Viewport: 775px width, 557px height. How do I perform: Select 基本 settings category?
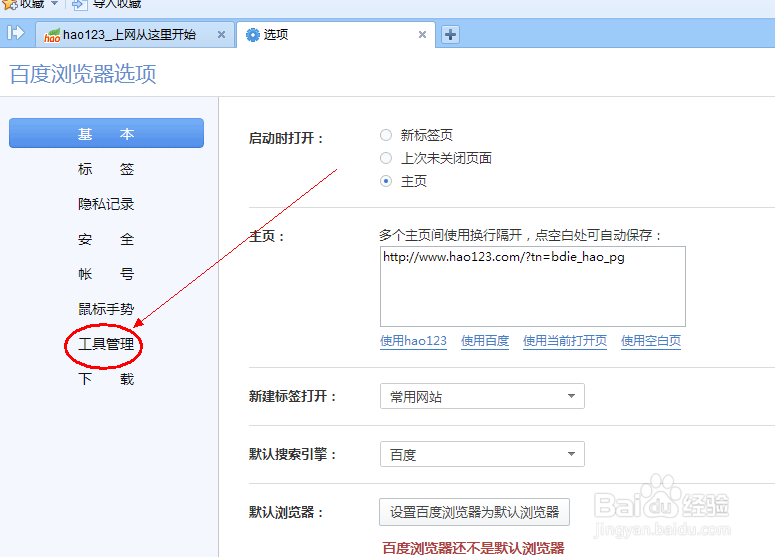tap(106, 133)
